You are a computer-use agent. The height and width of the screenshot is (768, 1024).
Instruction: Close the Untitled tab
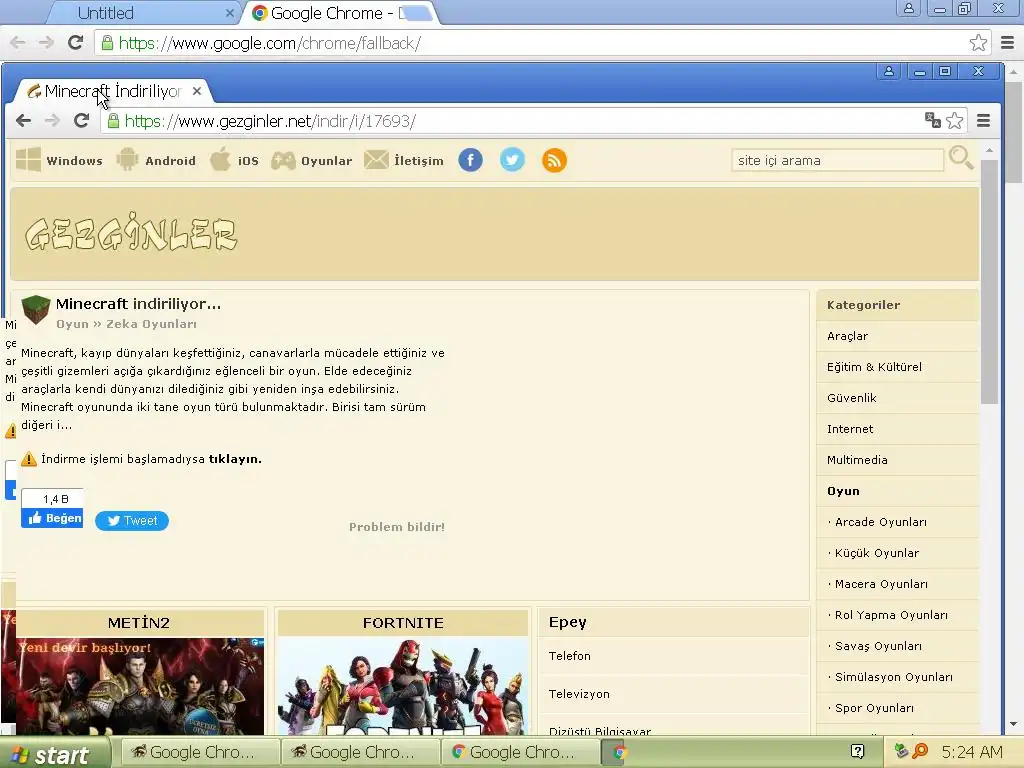(229, 13)
